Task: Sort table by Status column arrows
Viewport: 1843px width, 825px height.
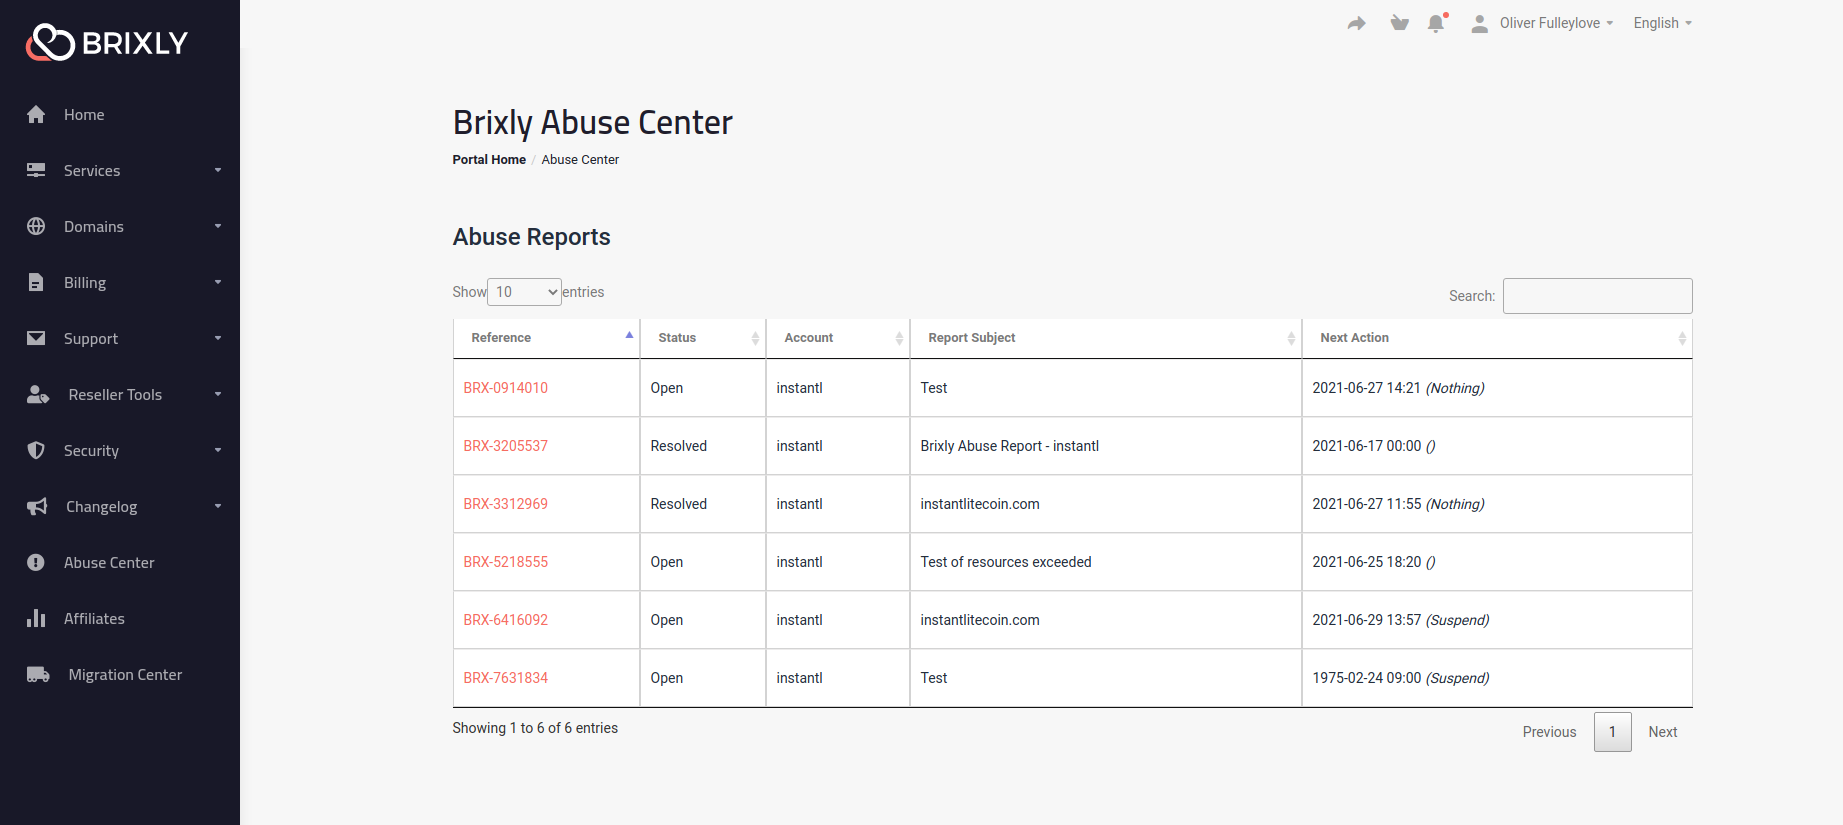Action: (x=755, y=338)
